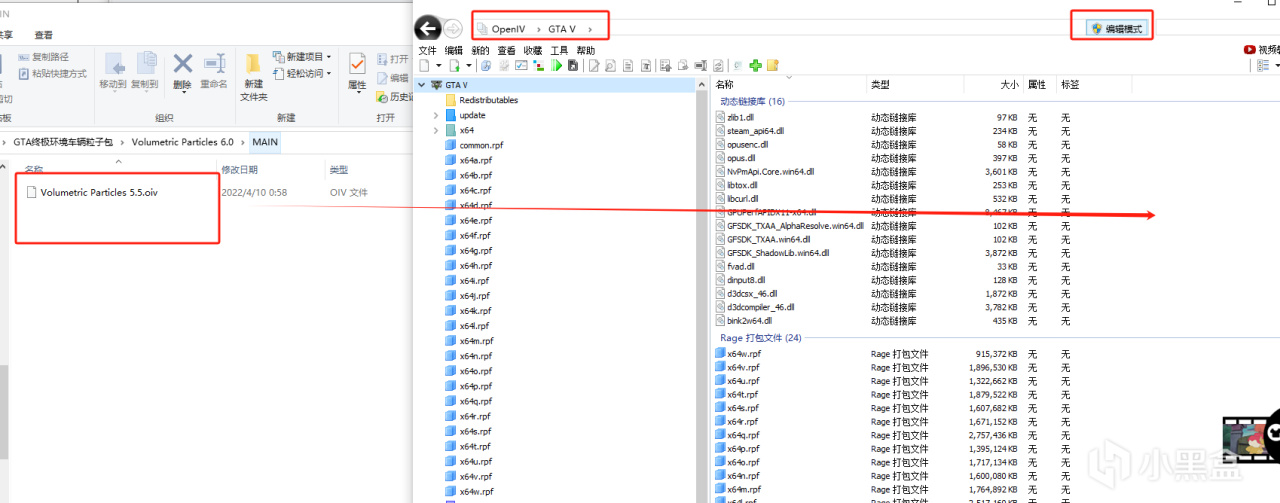Click the blue search-document OpenIV toolbar icon
The image size is (1280, 503).
[486, 65]
